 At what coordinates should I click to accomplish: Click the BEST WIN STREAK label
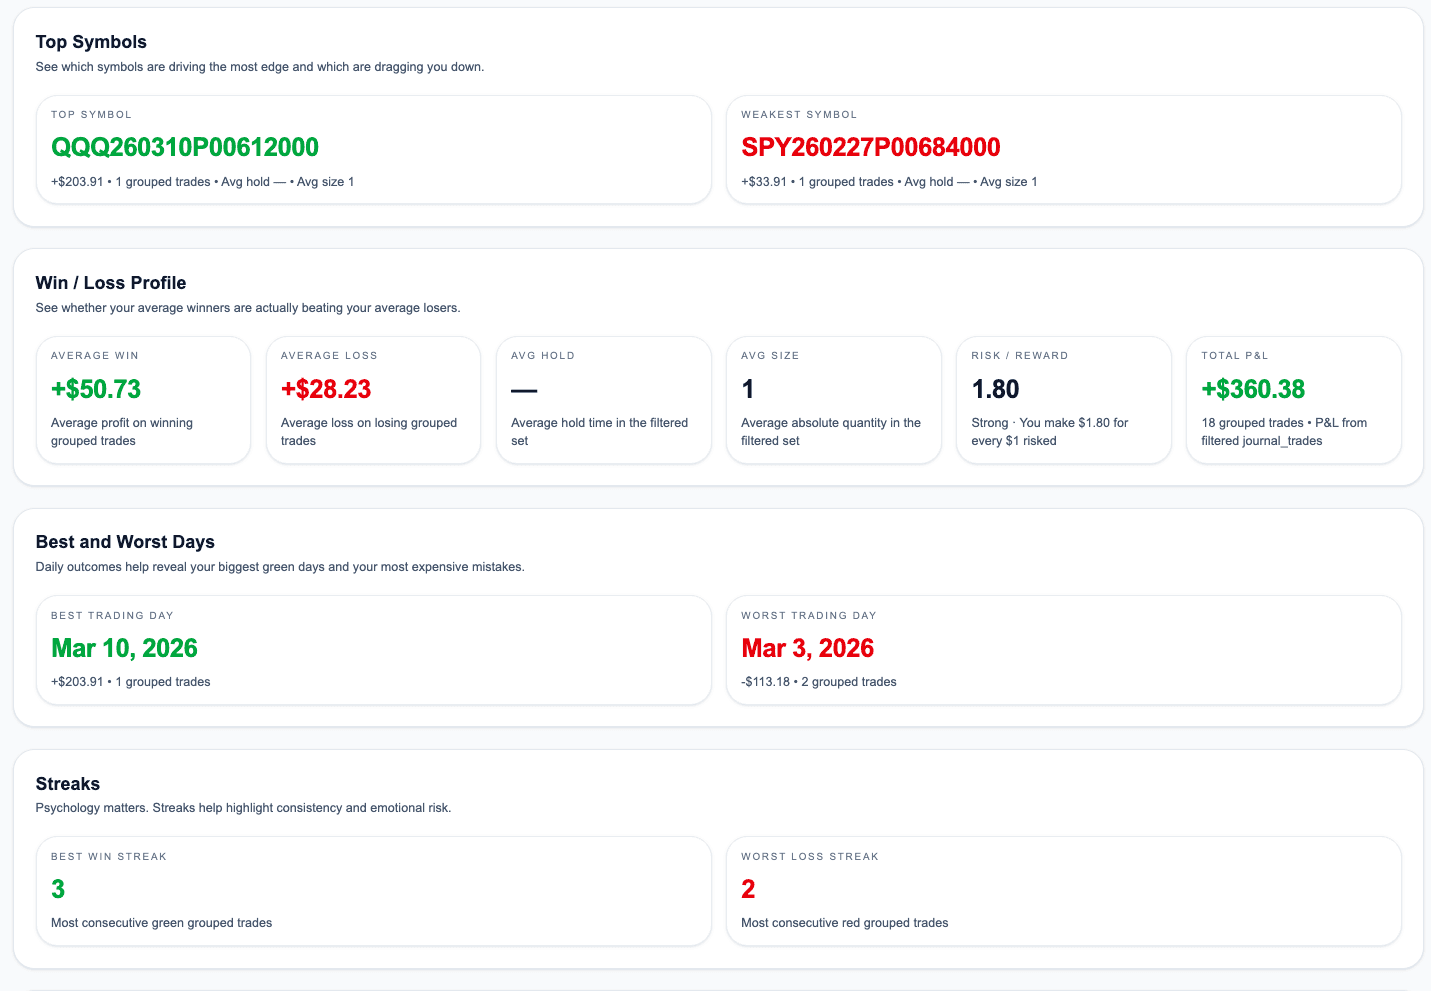109,857
